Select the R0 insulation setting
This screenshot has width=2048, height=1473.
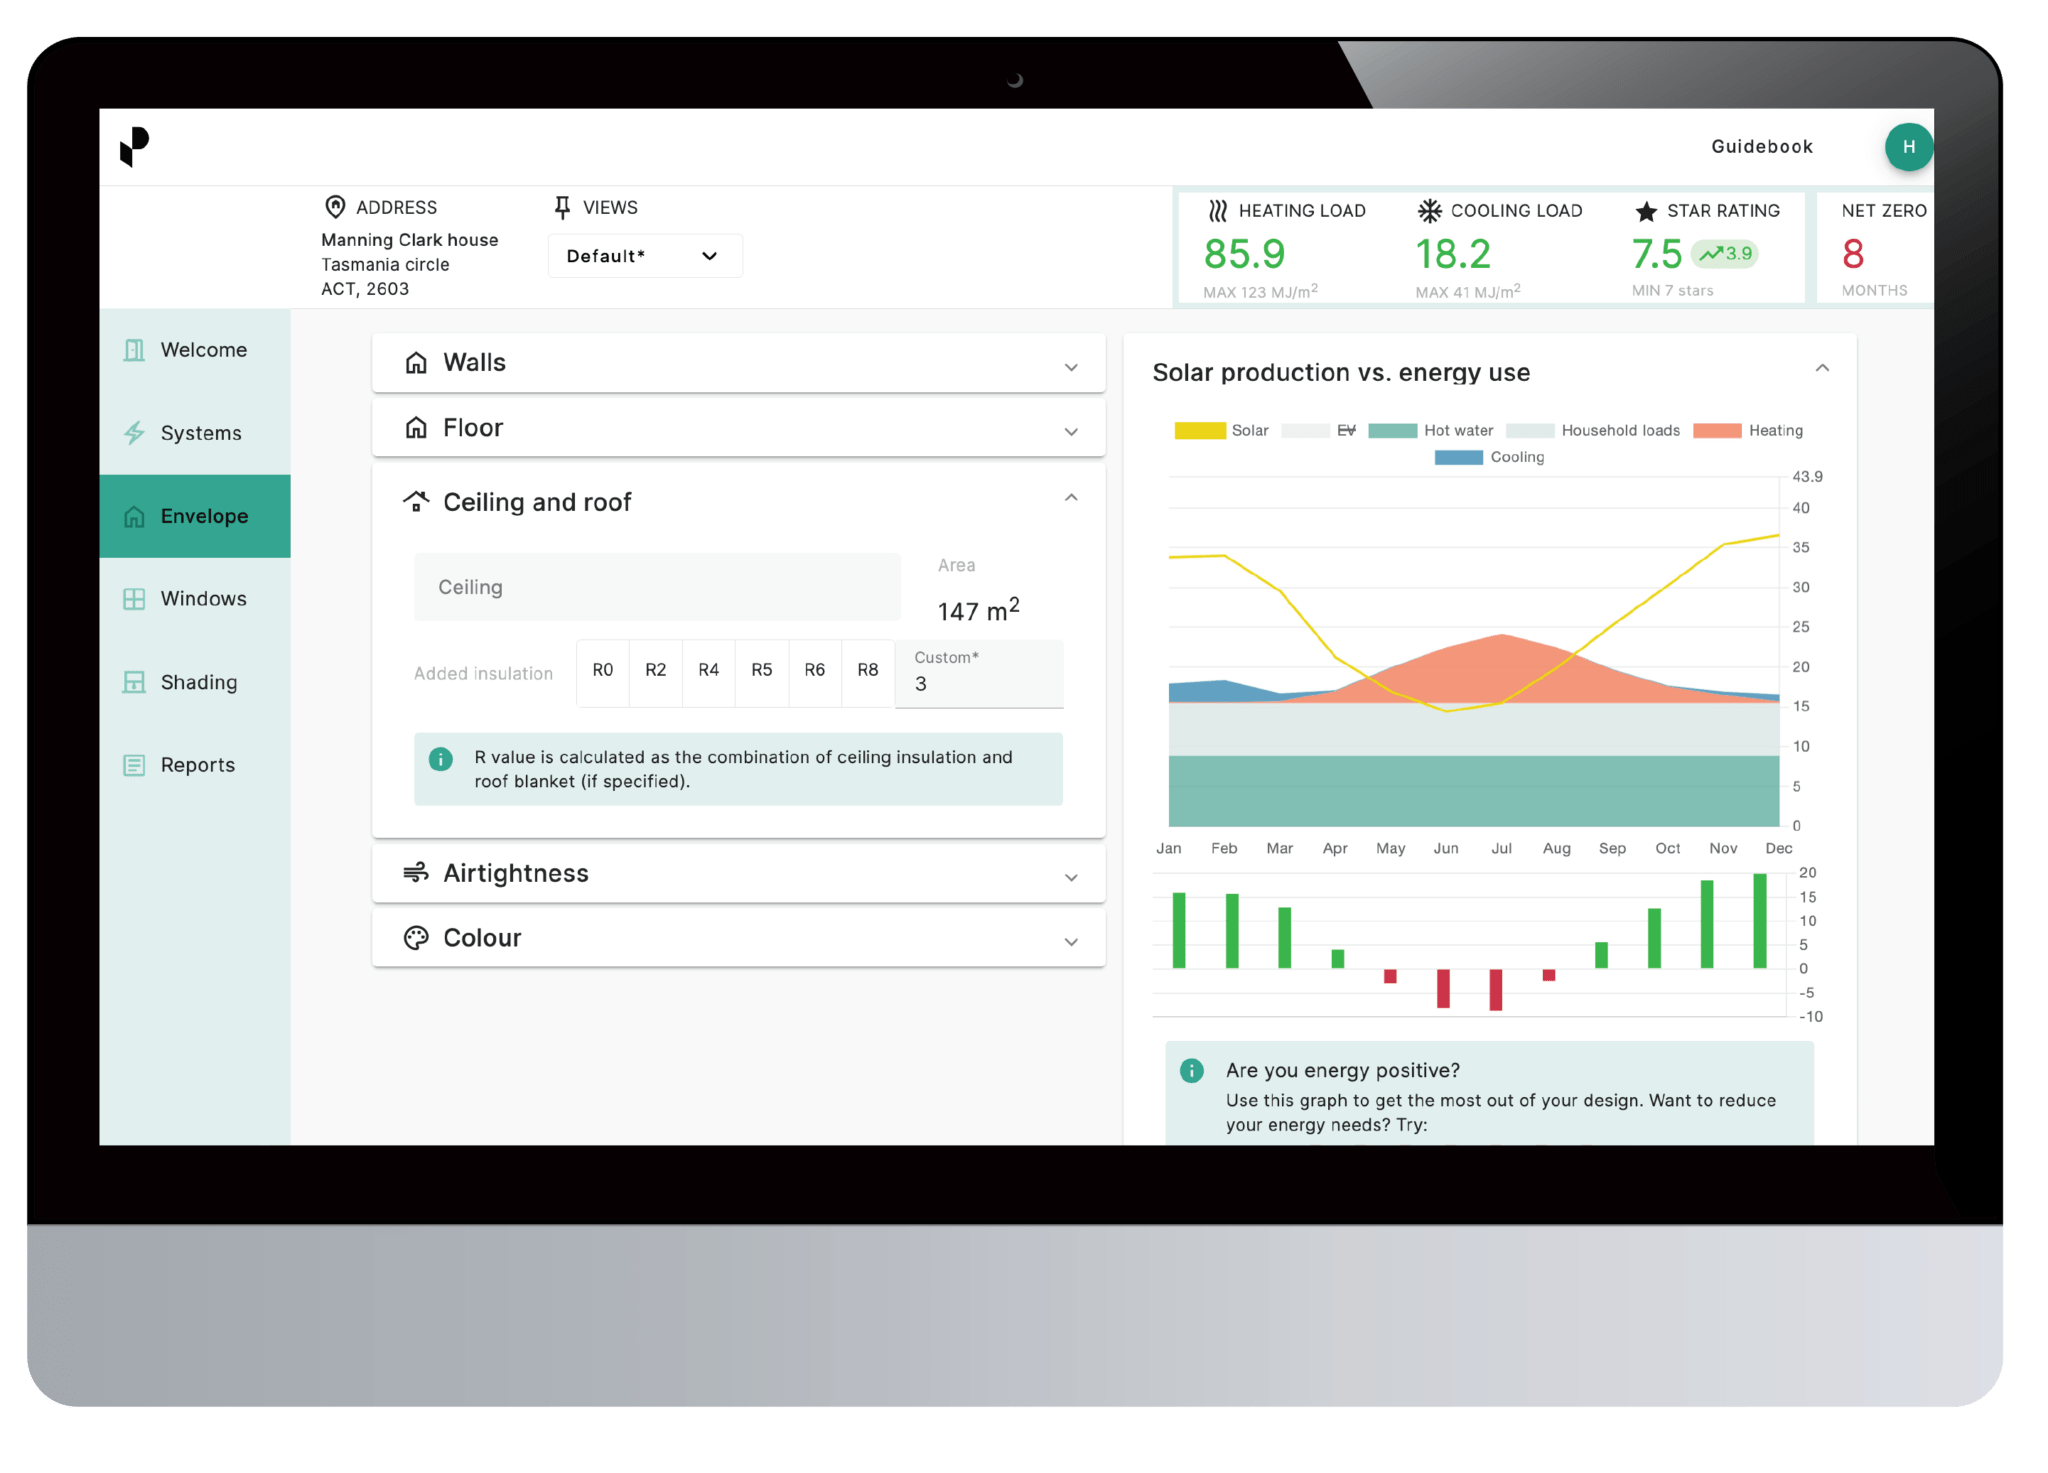click(x=603, y=671)
